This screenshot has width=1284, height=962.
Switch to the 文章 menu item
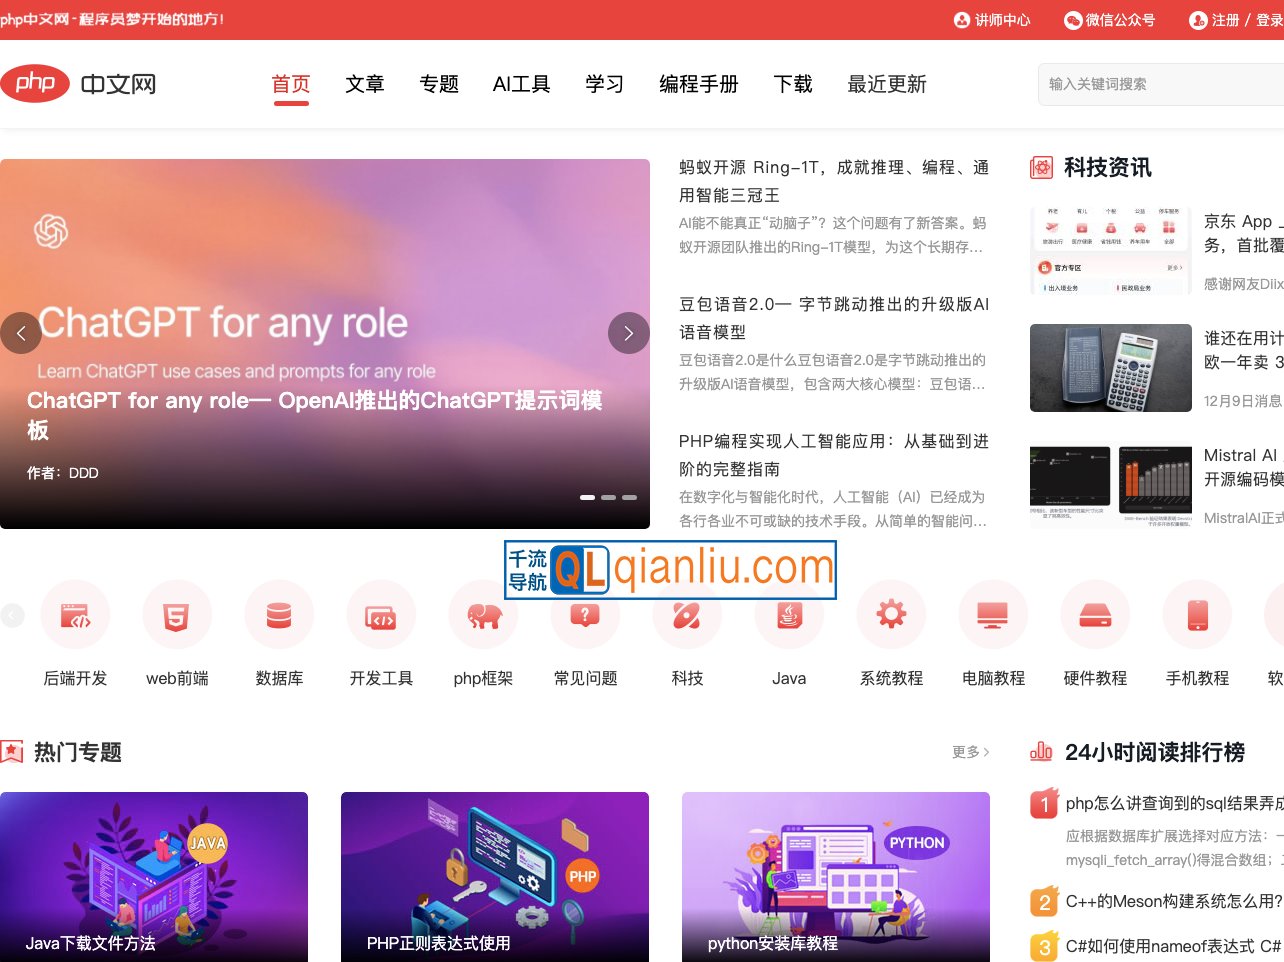tap(364, 84)
